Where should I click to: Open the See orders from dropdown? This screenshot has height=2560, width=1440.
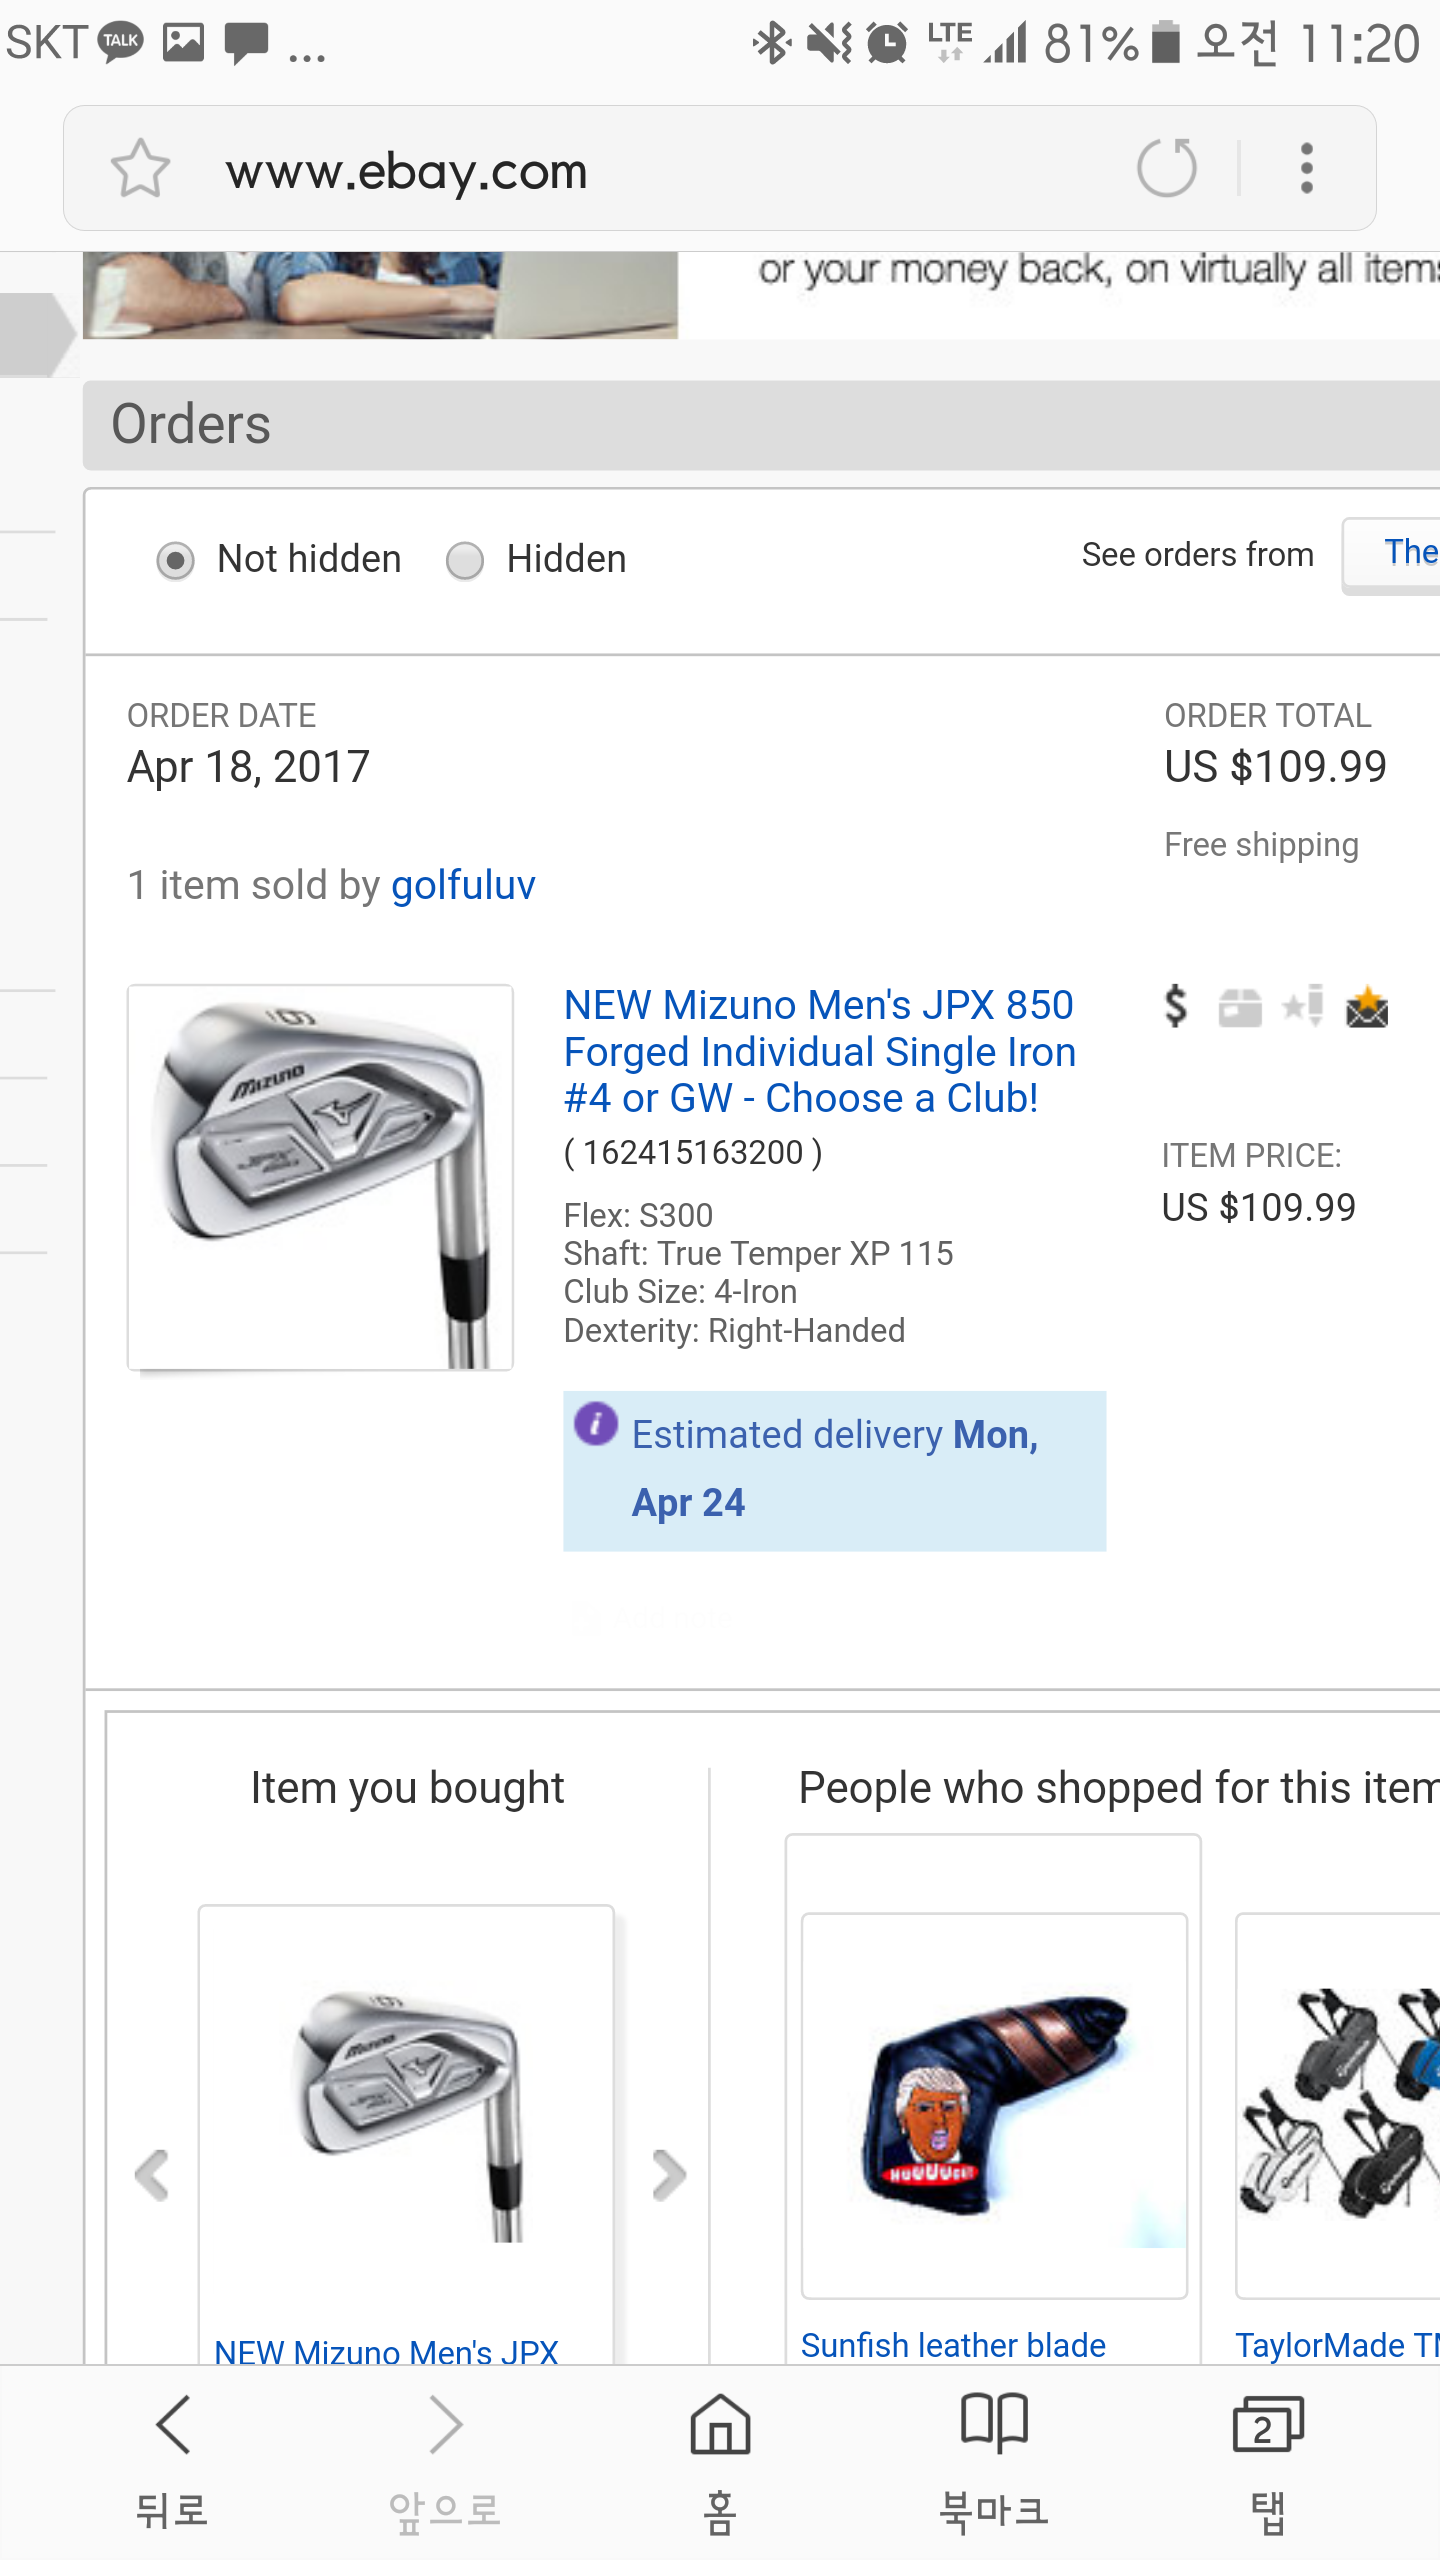(x=1395, y=554)
